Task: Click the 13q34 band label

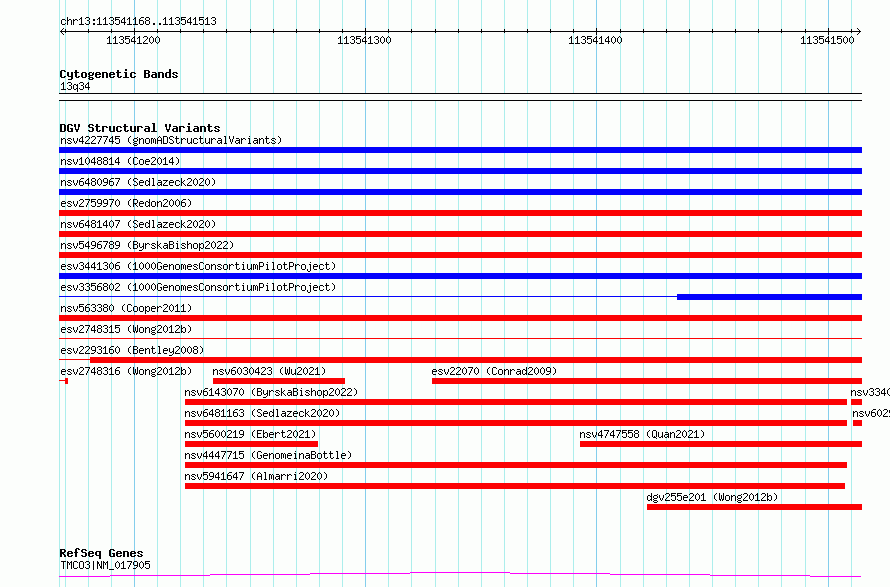Action: click(x=75, y=86)
